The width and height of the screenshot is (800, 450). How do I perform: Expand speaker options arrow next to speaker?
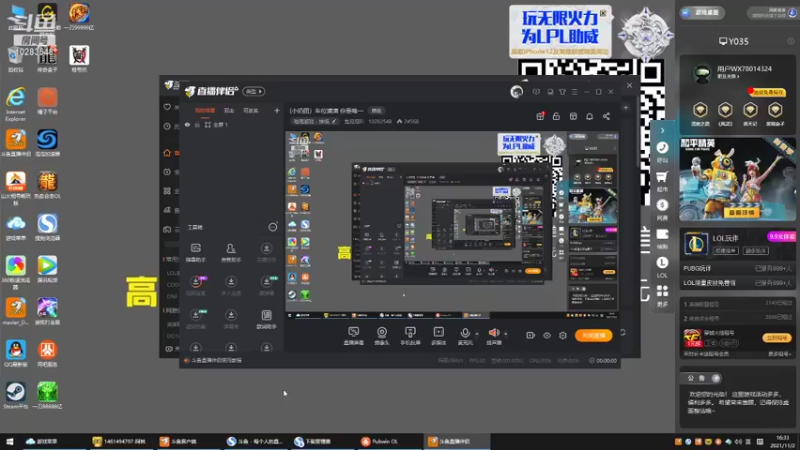click(x=506, y=334)
